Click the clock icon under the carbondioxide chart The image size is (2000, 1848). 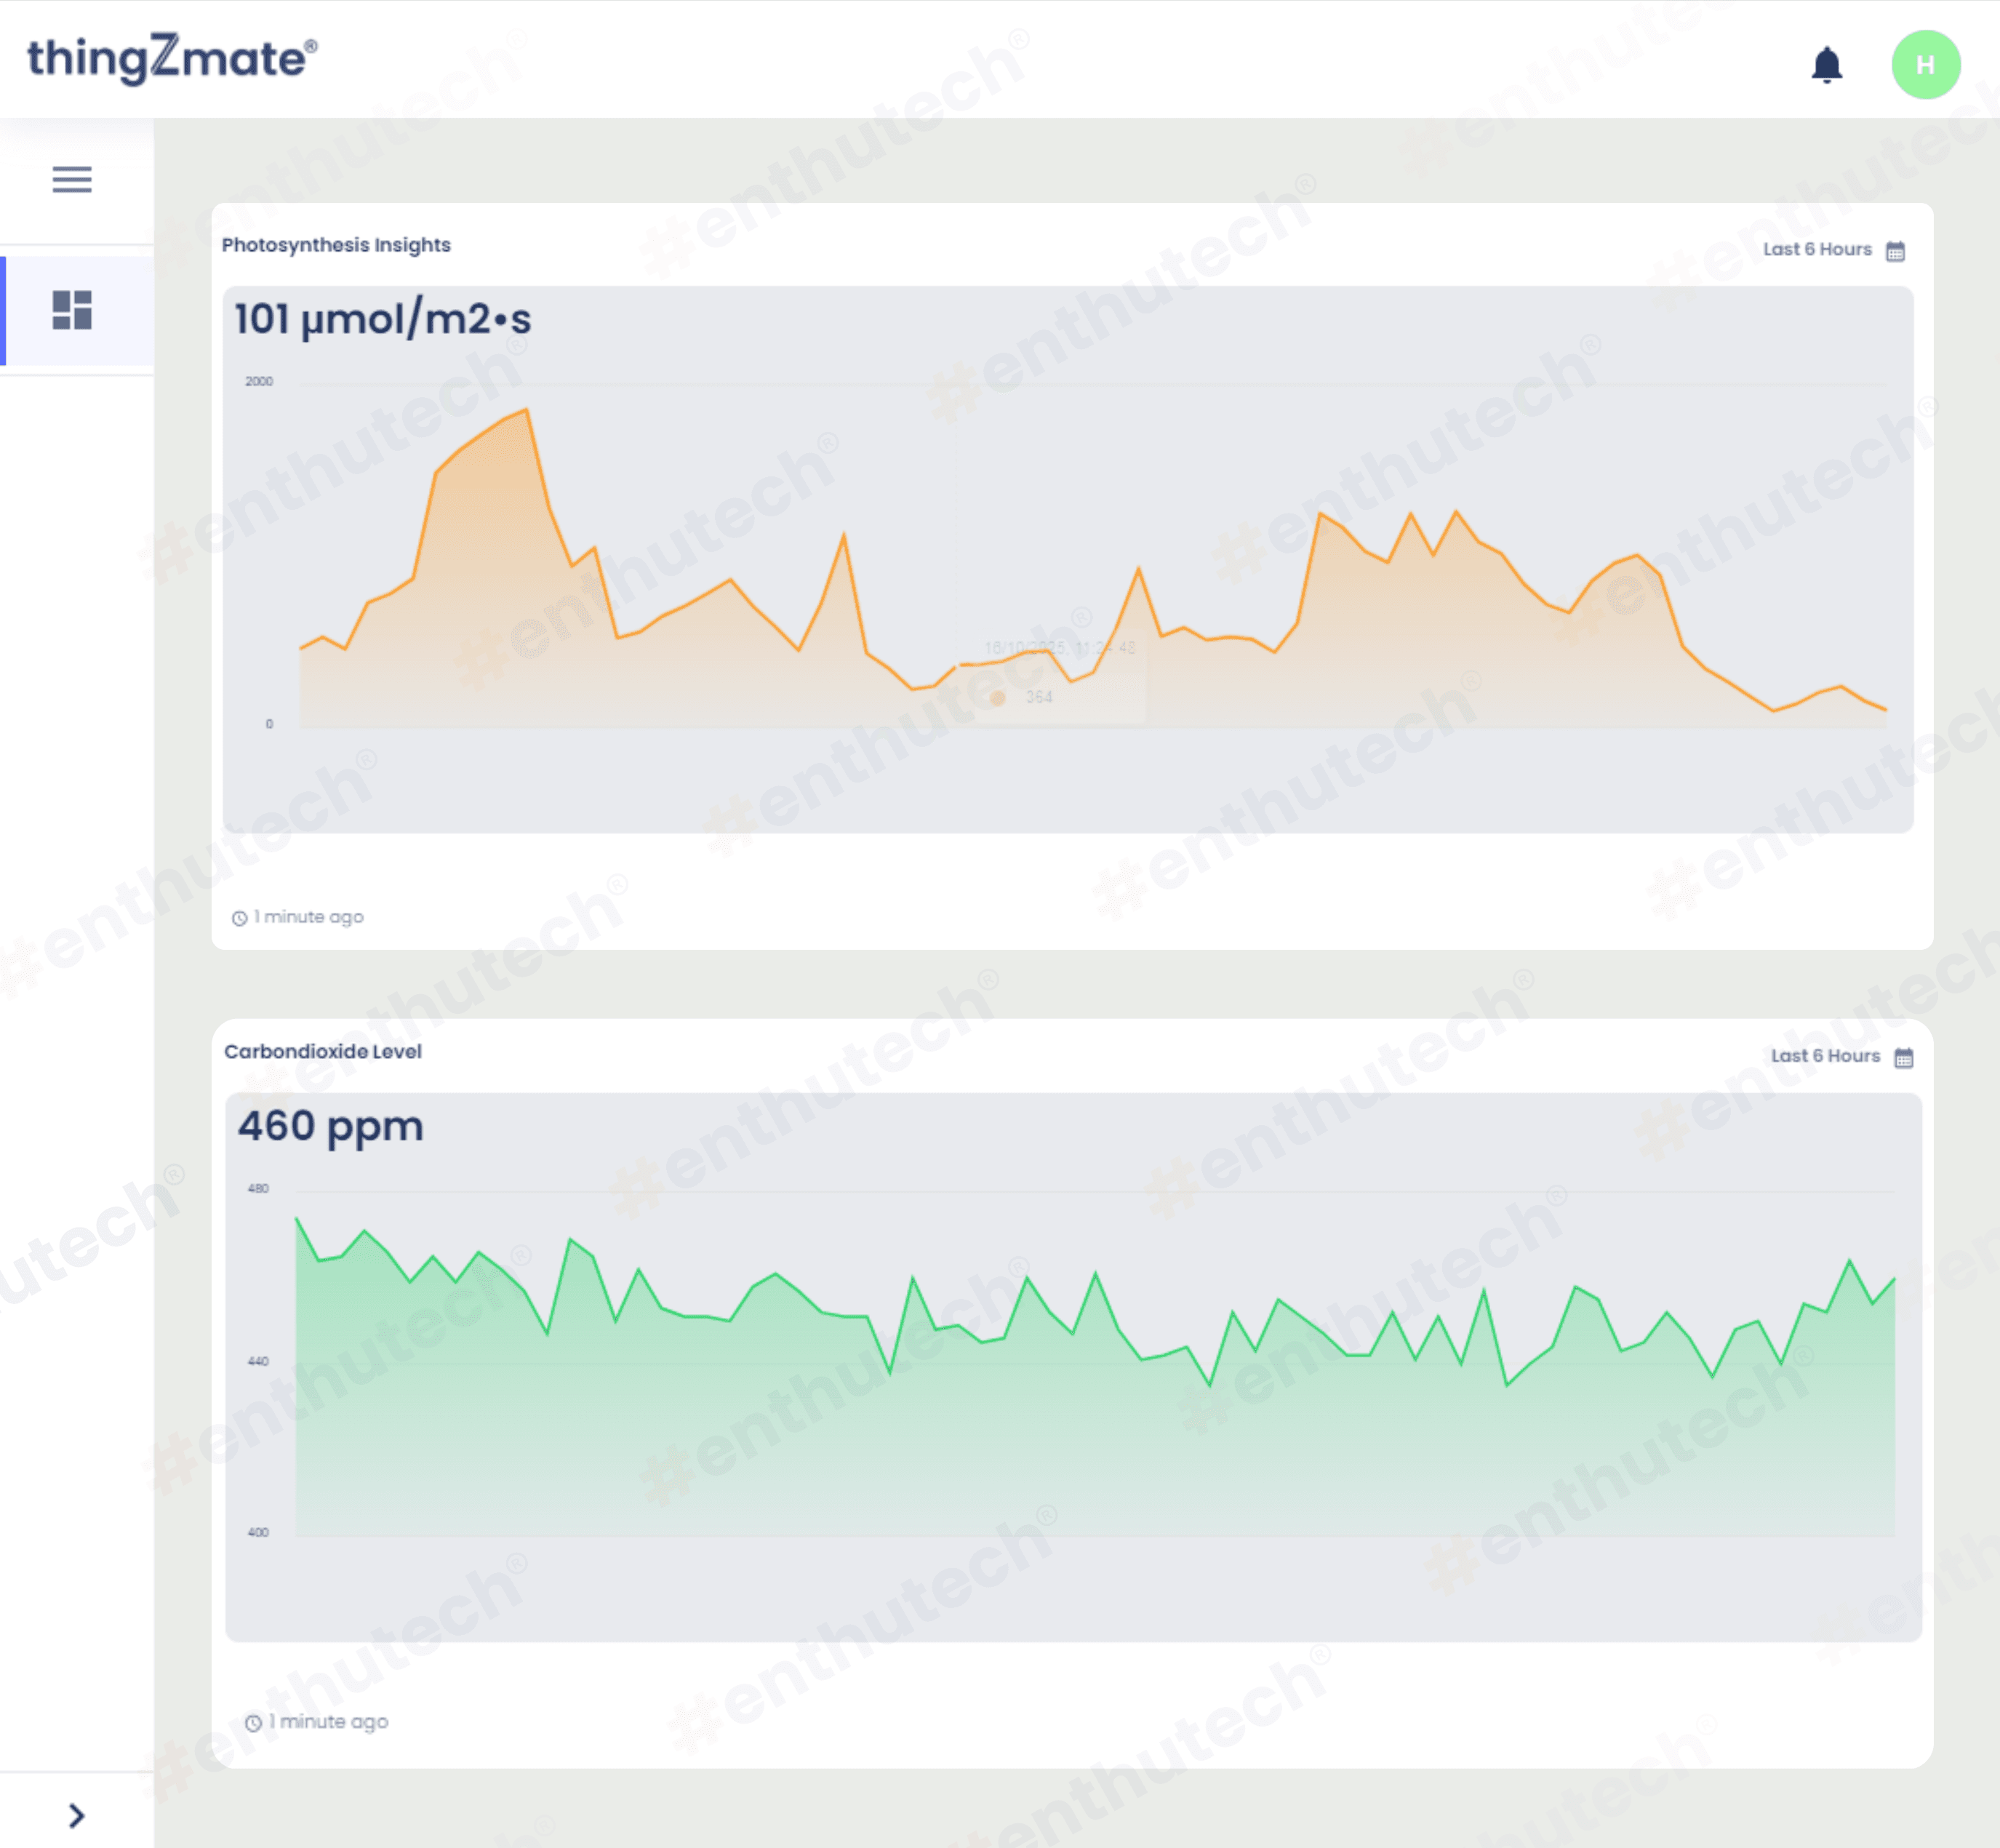tap(253, 1723)
